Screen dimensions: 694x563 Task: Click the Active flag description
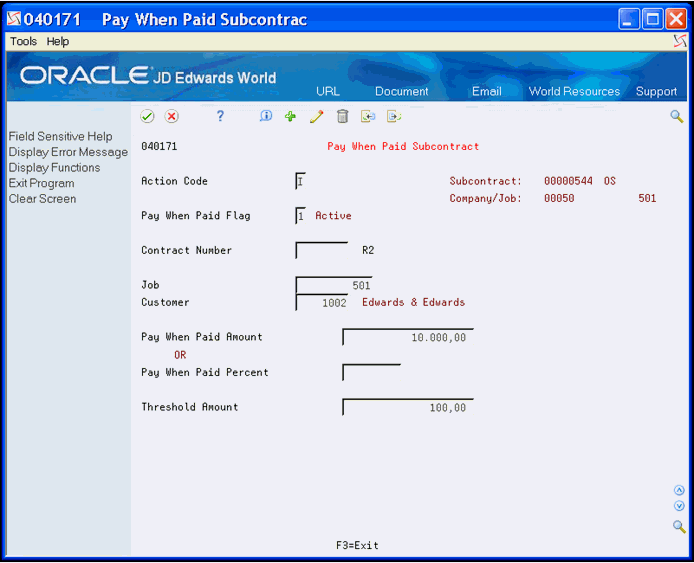pos(333,216)
